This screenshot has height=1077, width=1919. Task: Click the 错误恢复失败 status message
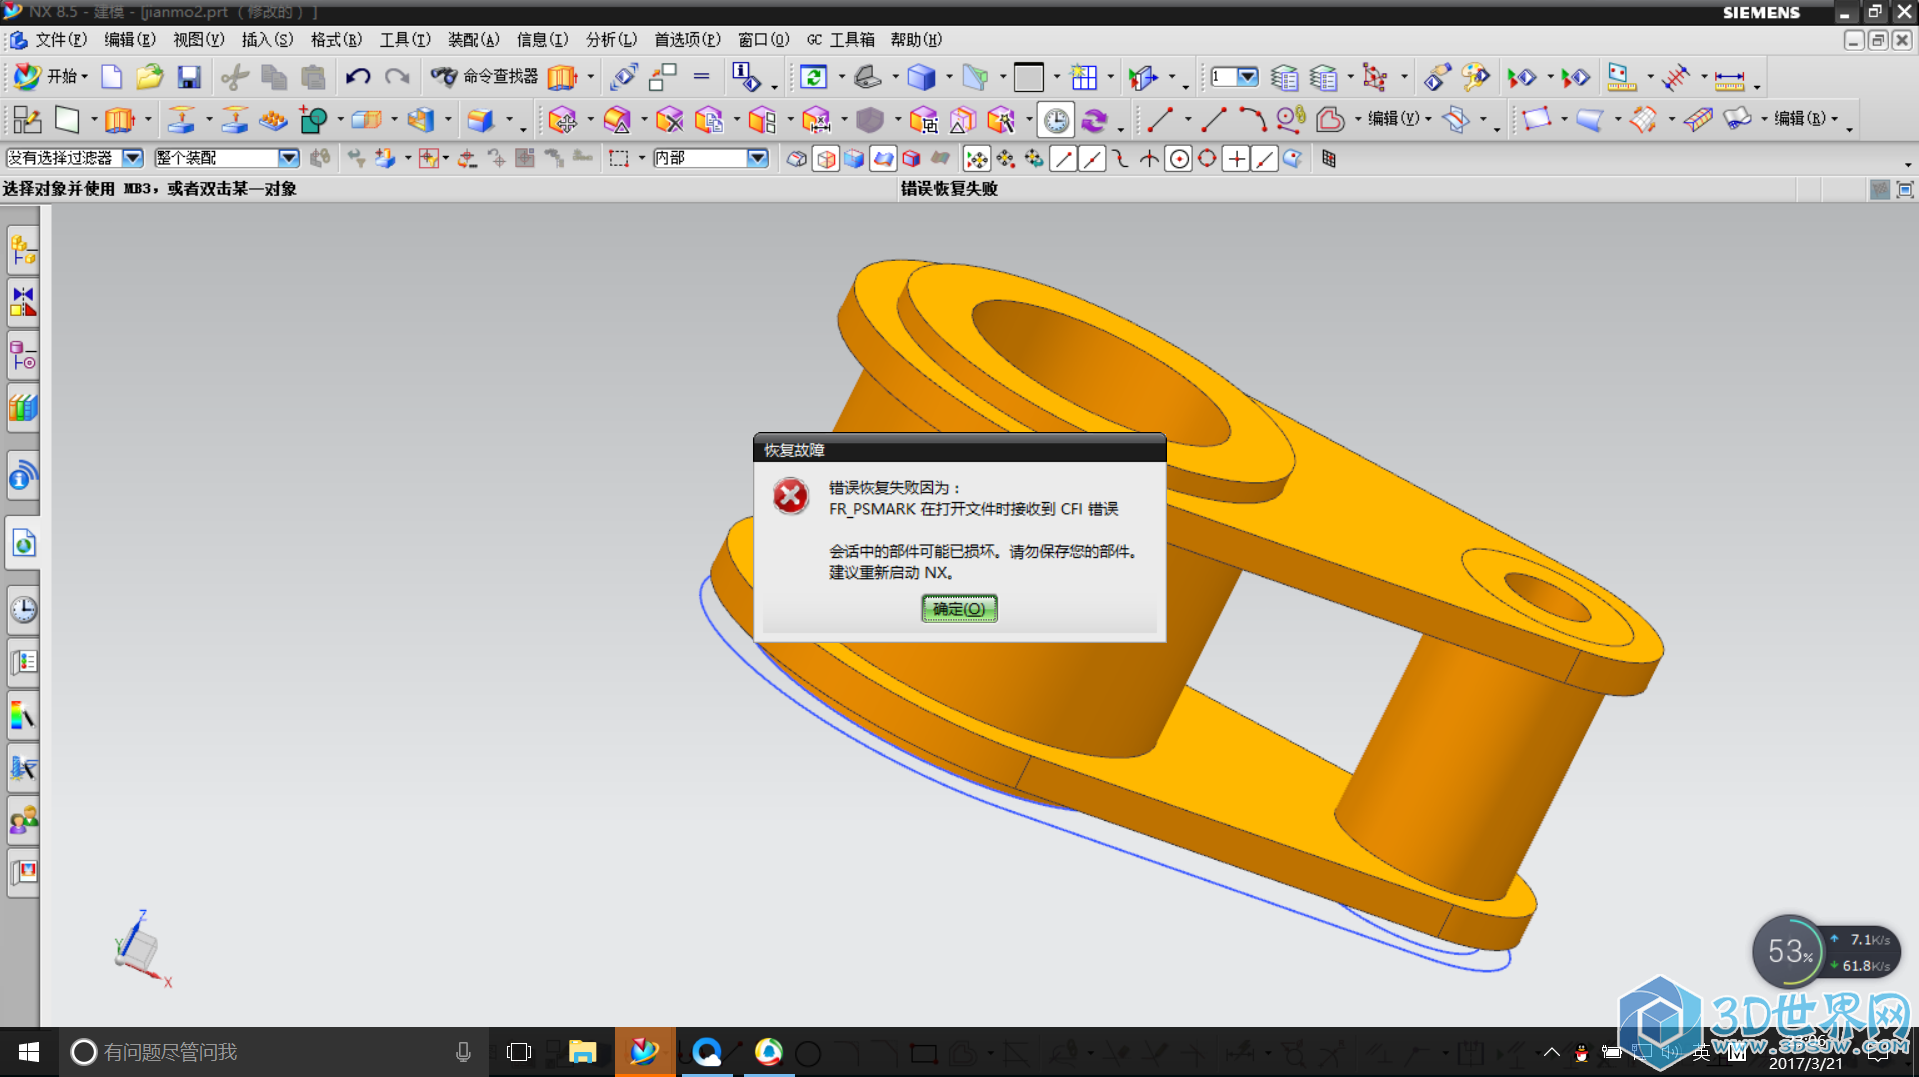(x=949, y=189)
